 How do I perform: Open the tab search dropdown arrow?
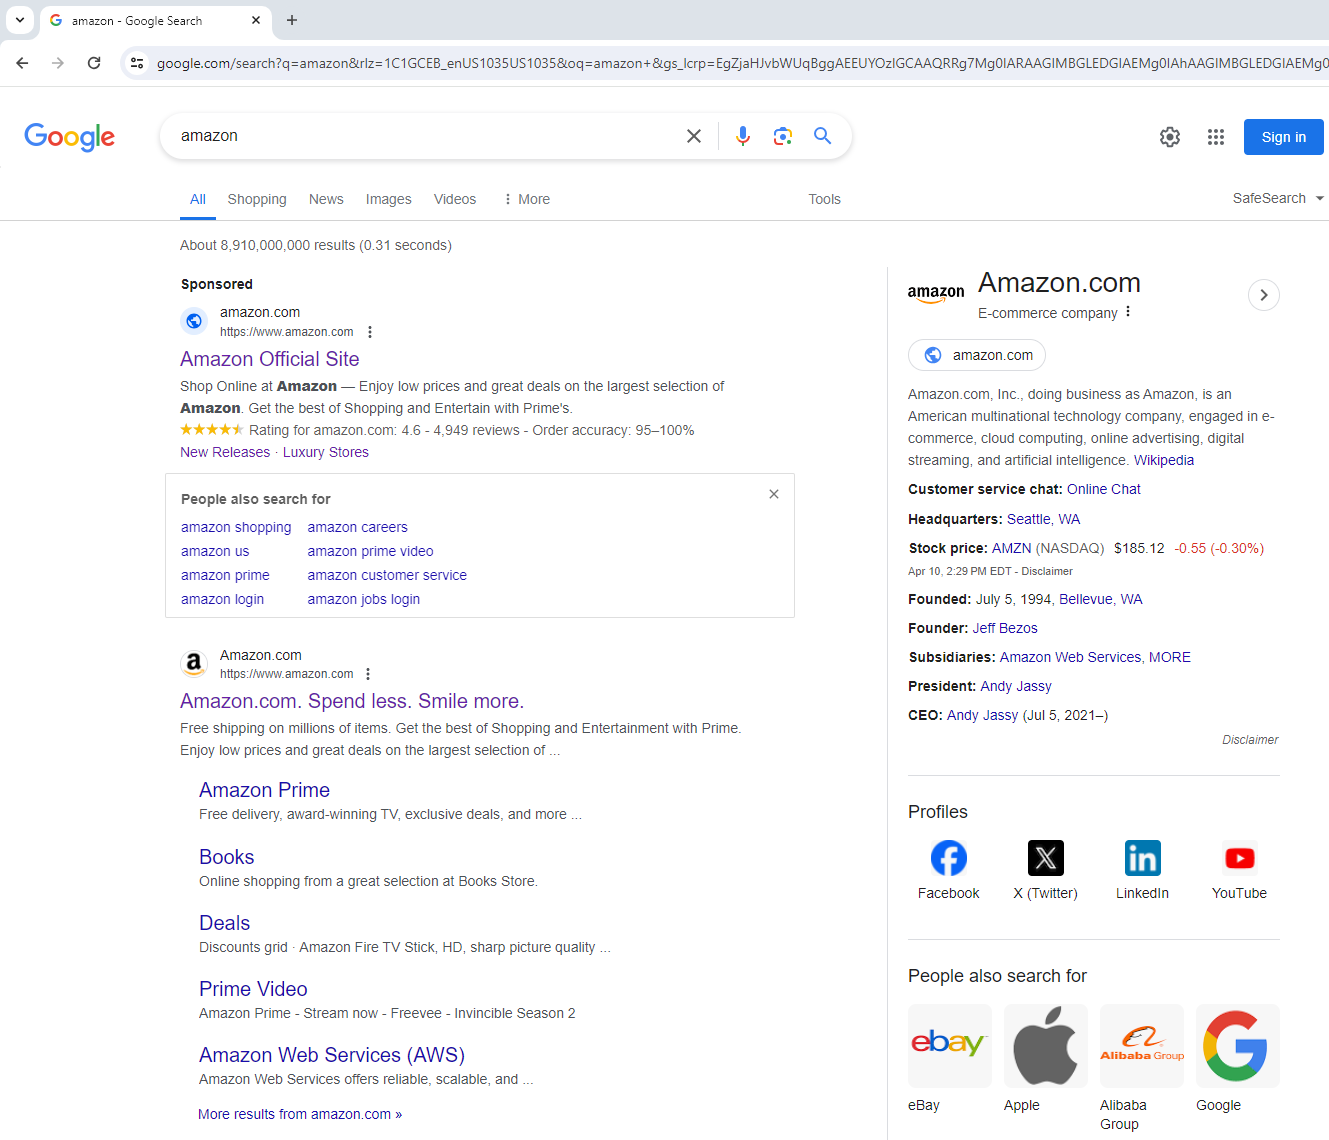pos(20,20)
